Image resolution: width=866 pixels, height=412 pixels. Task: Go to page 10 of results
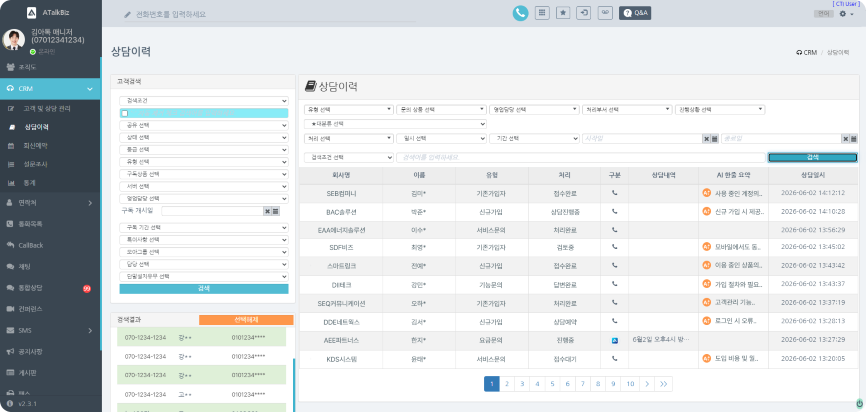click(x=630, y=384)
